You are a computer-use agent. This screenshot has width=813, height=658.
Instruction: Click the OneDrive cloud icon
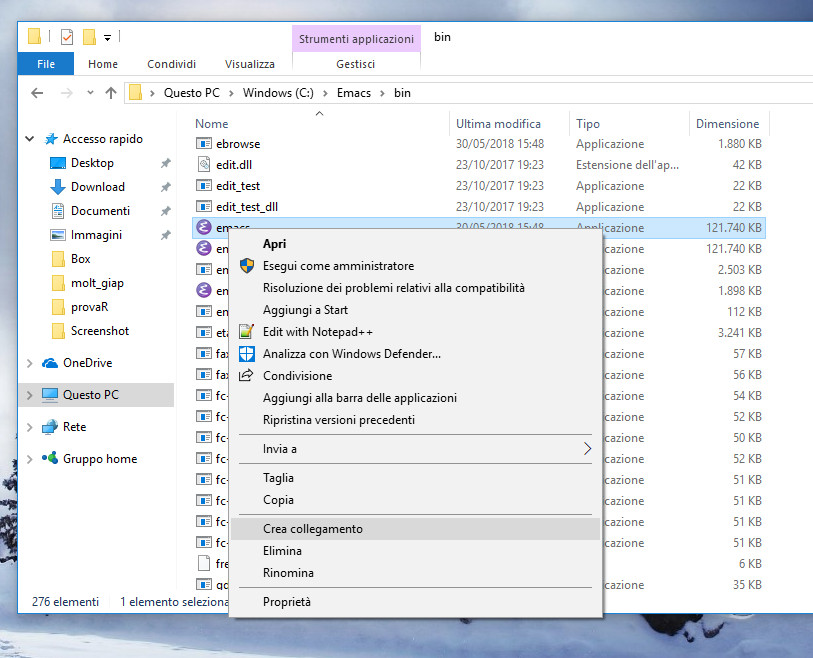tap(50, 363)
